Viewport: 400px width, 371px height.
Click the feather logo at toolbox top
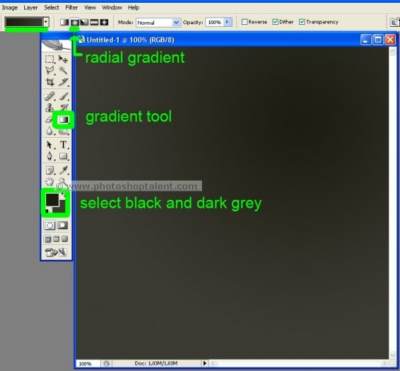tap(56, 45)
